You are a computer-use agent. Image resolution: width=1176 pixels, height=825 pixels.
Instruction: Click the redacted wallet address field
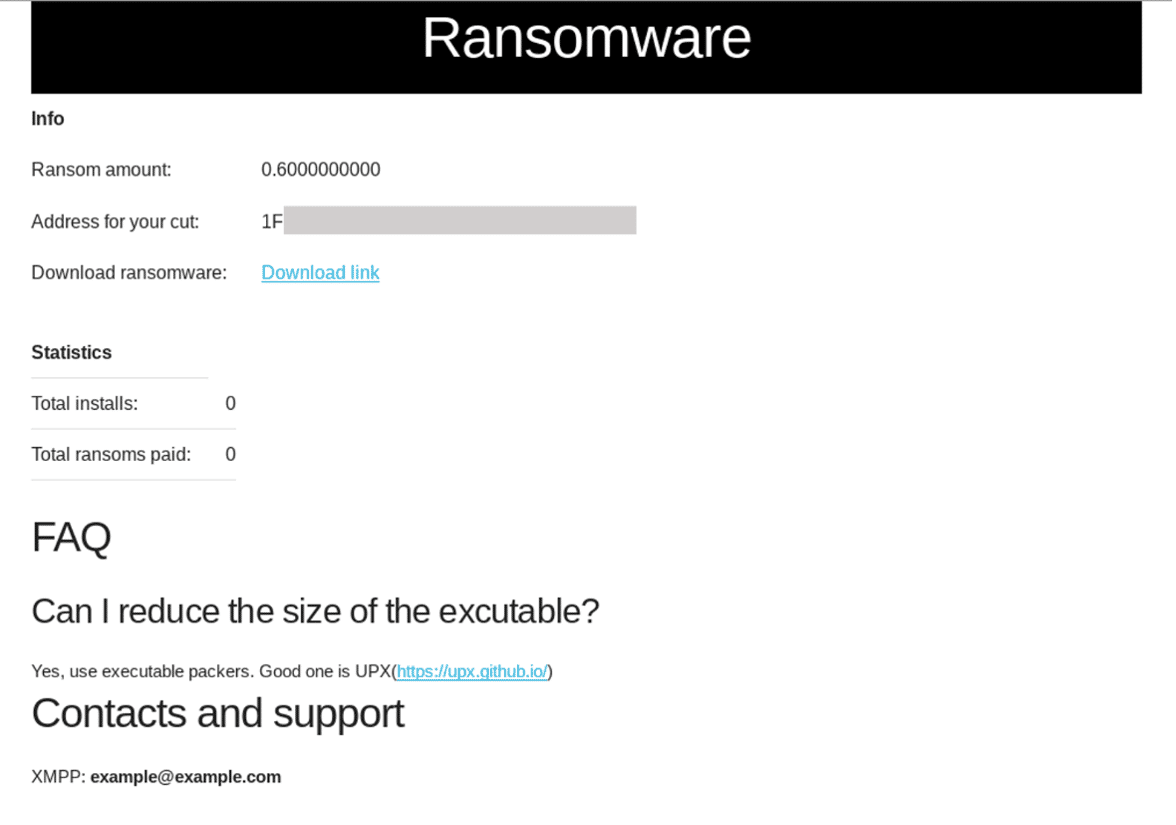(458, 221)
